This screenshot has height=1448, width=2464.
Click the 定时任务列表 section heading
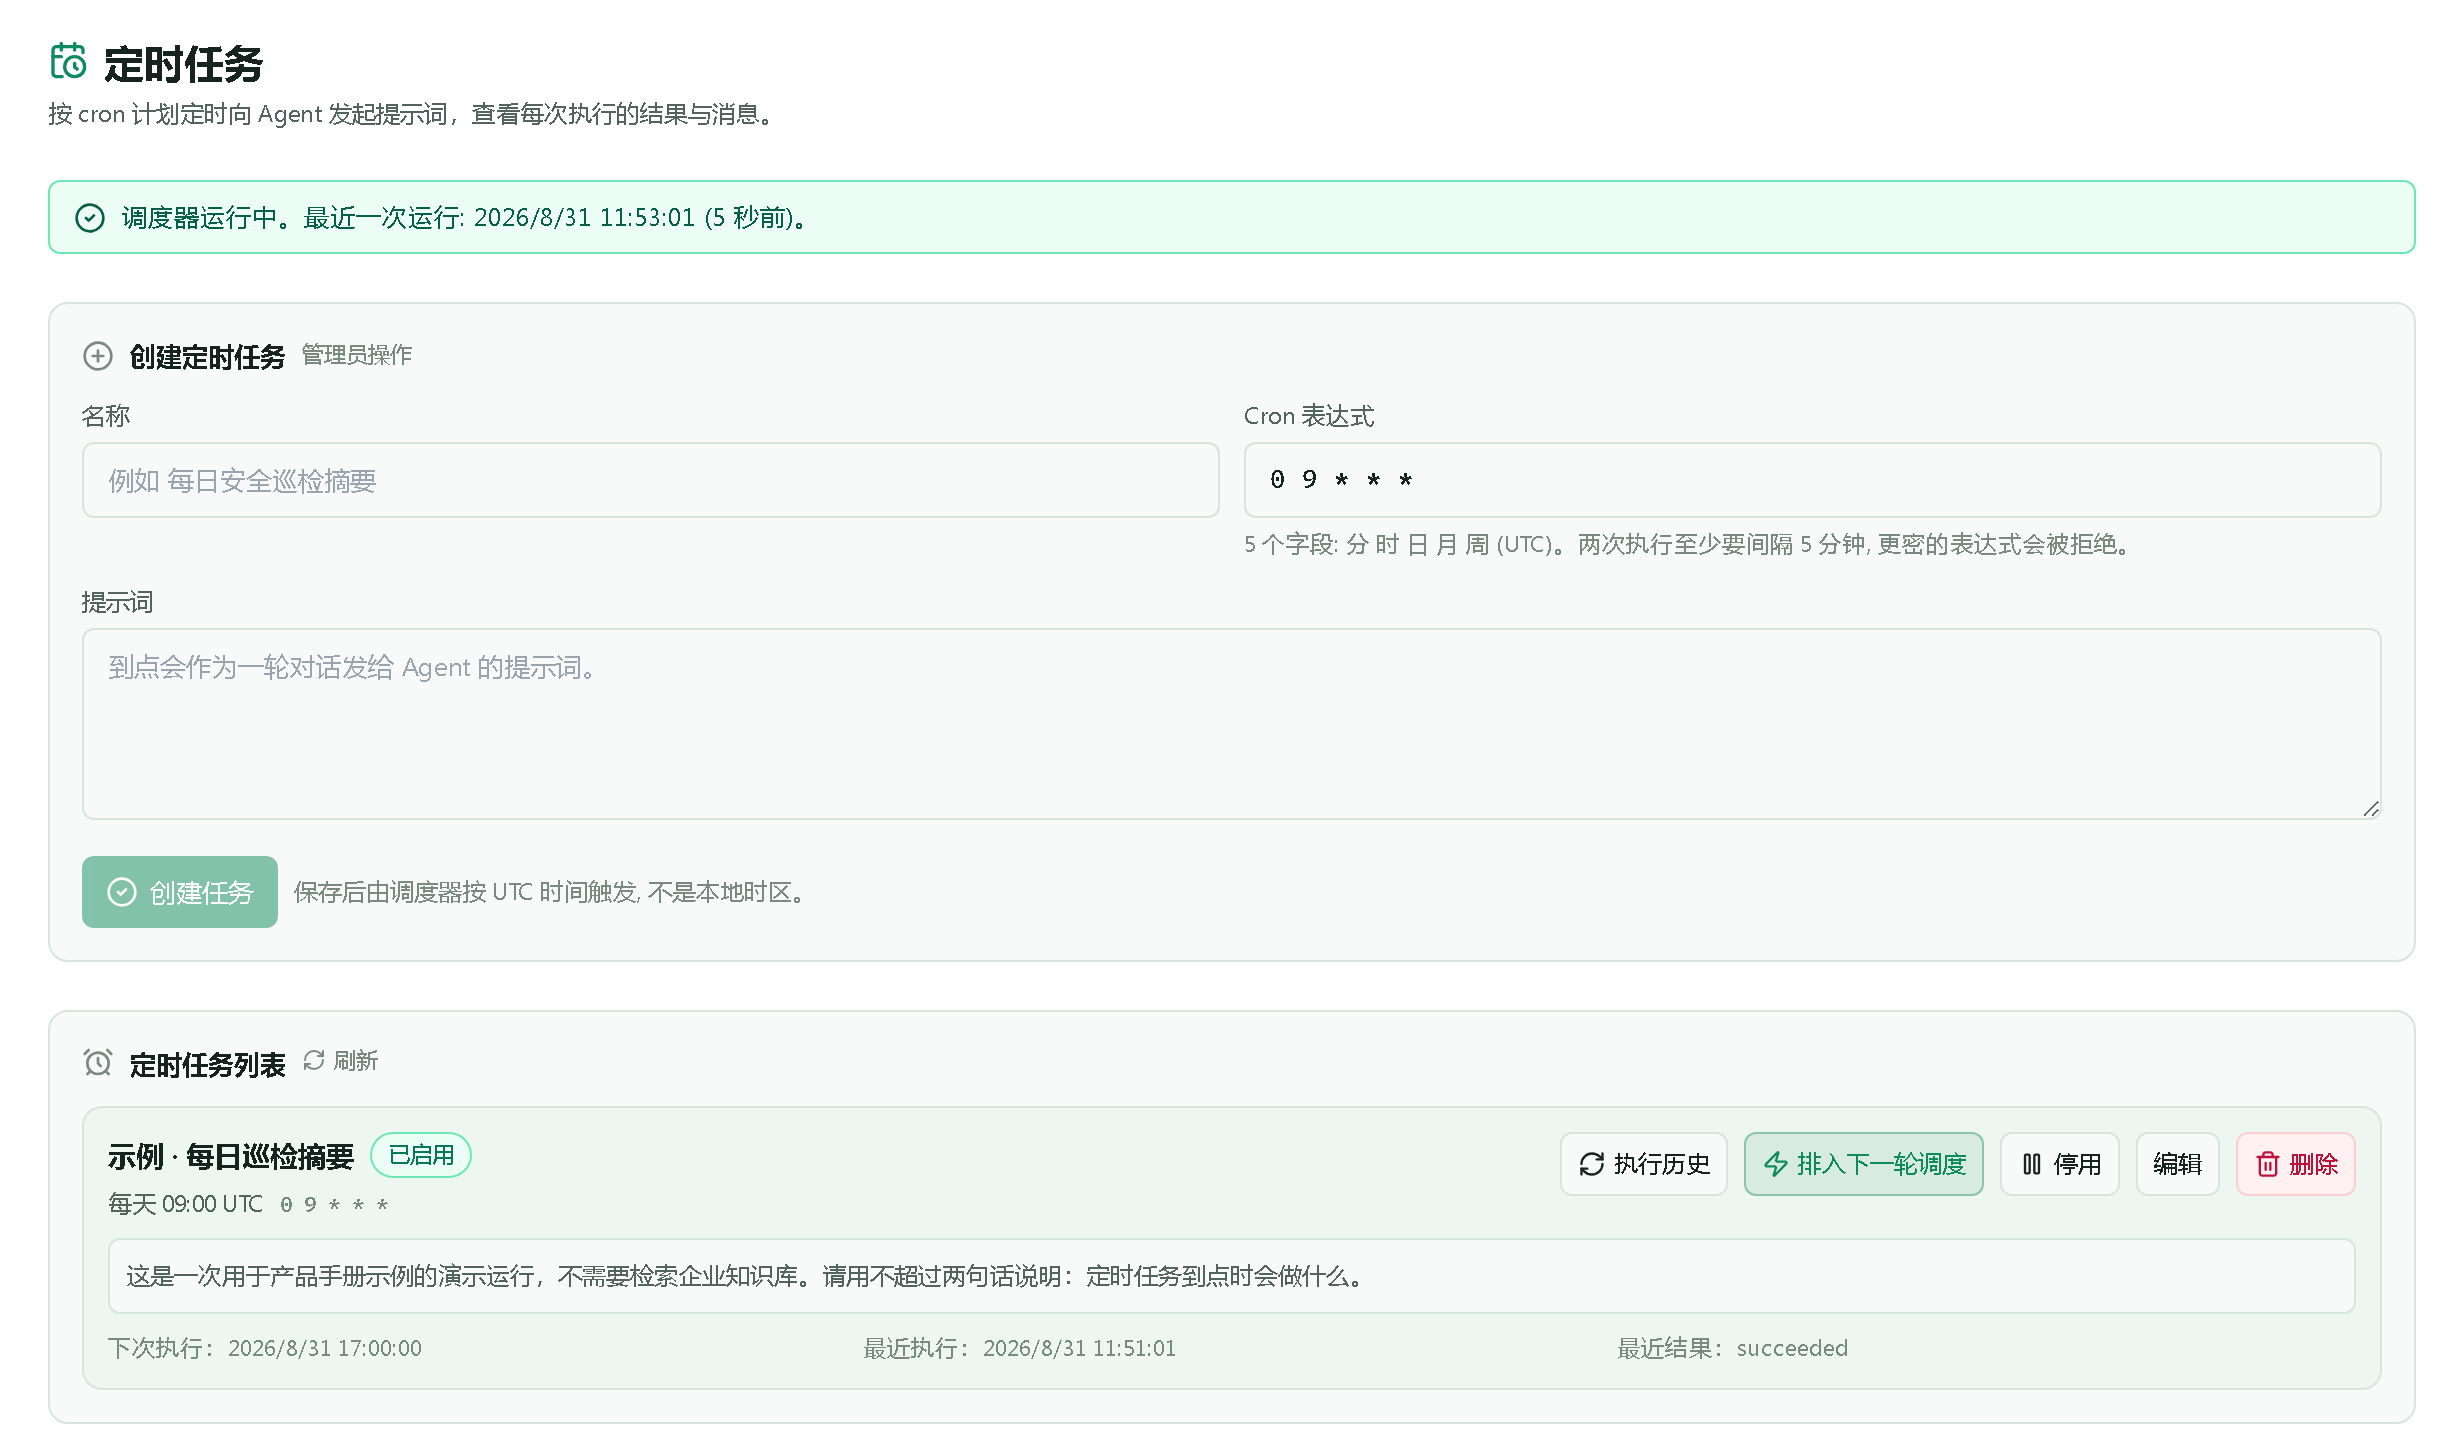pos(208,1064)
